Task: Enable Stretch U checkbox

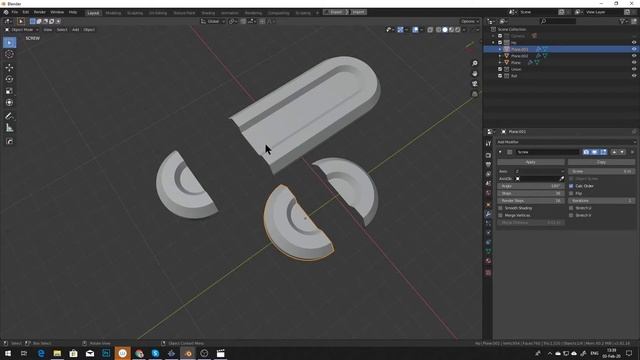Action: pyautogui.click(x=571, y=208)
